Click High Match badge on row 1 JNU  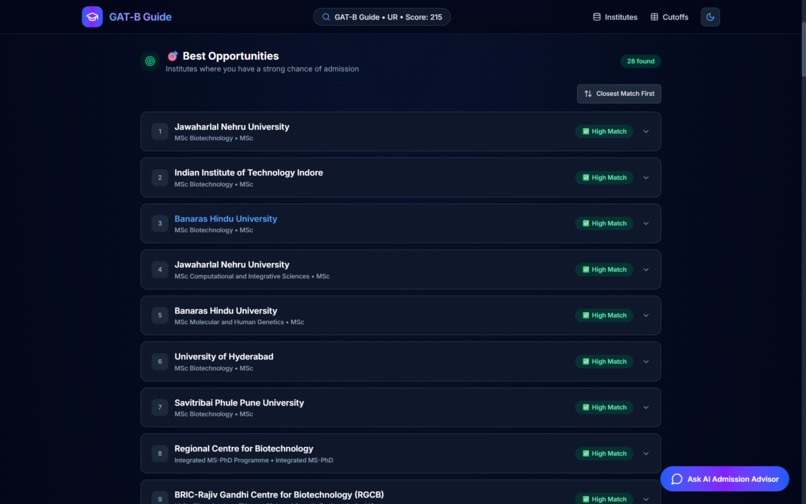[604, 131]
